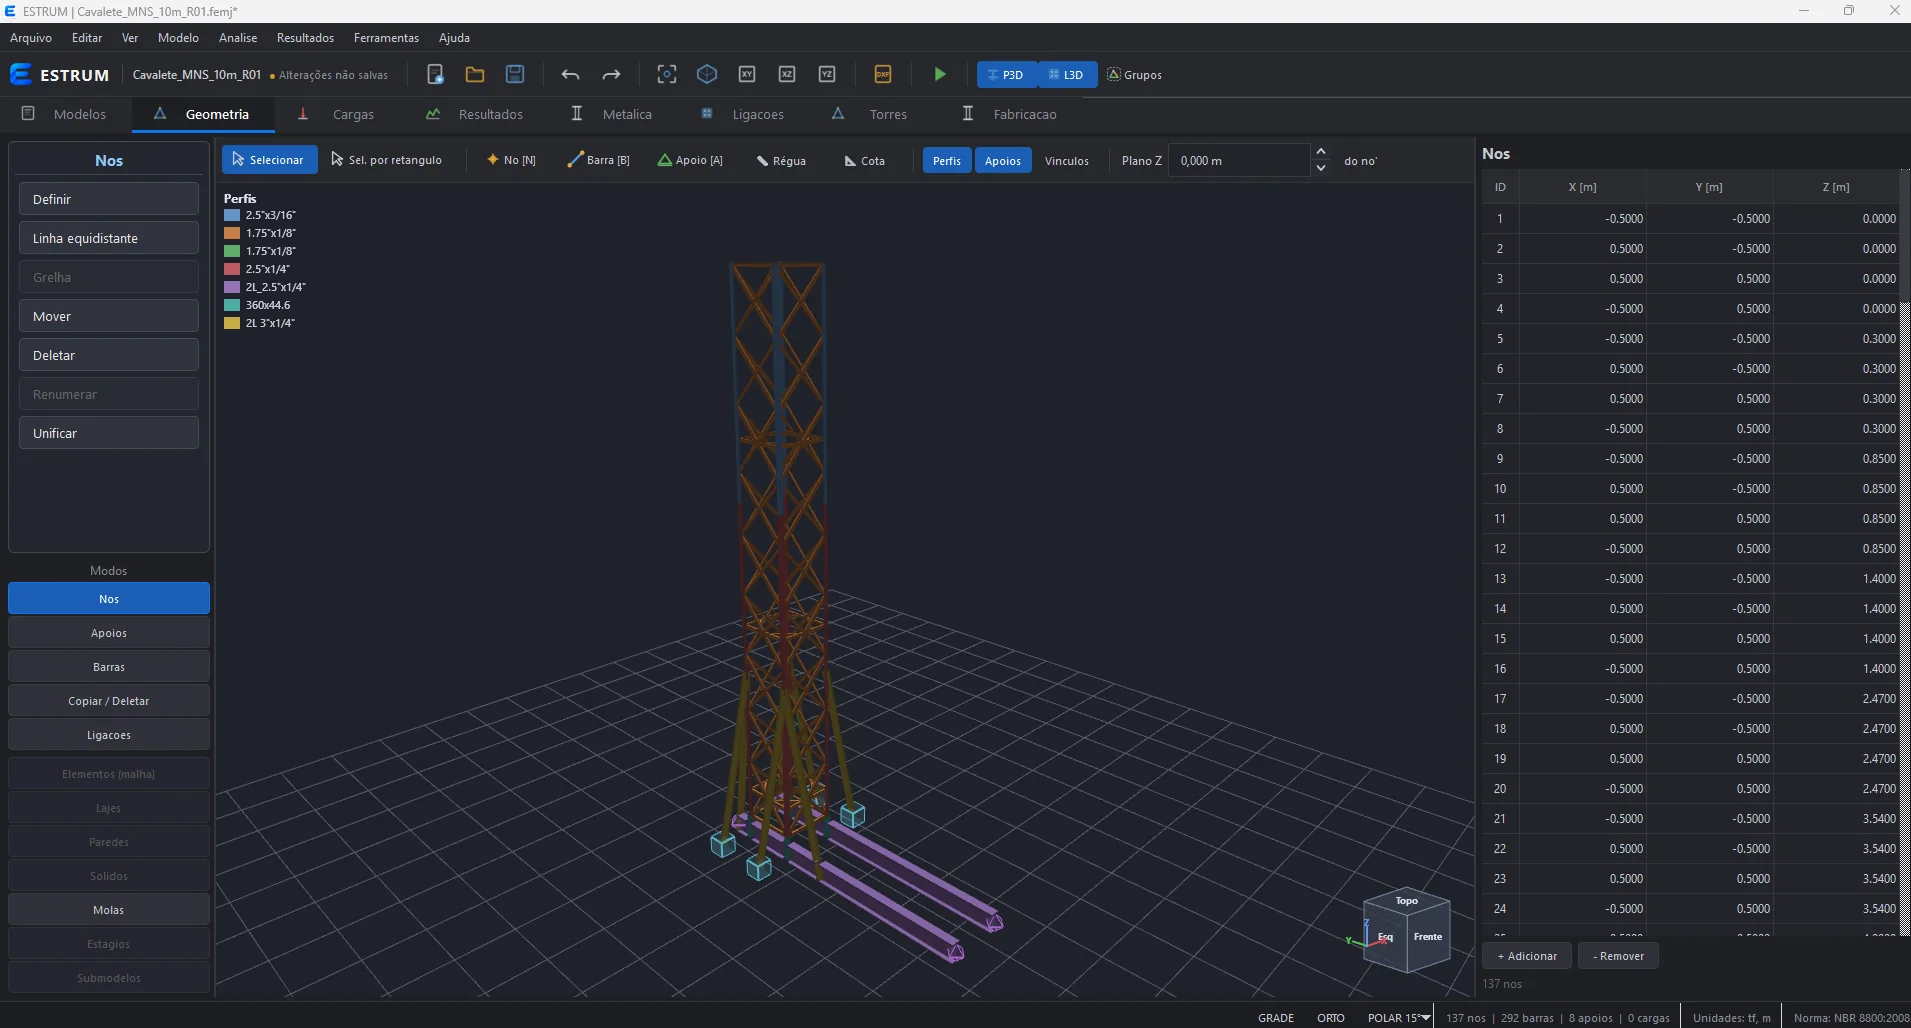Redo the last undone action
This screenshot has height=1028, width=1911.
pos(611,74)
